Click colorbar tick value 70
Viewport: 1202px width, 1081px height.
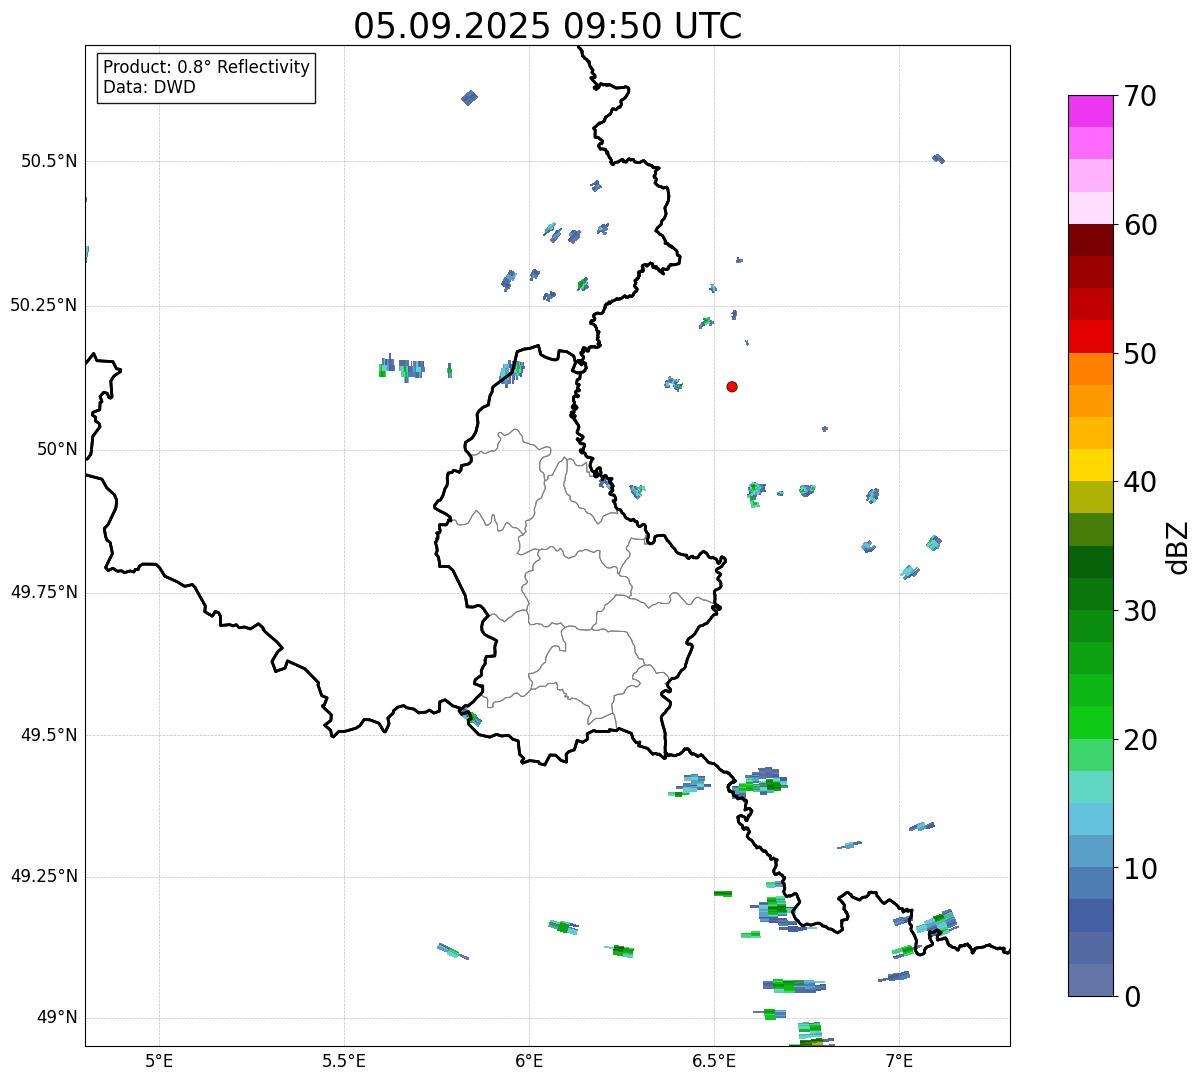tap(1140, 96)
